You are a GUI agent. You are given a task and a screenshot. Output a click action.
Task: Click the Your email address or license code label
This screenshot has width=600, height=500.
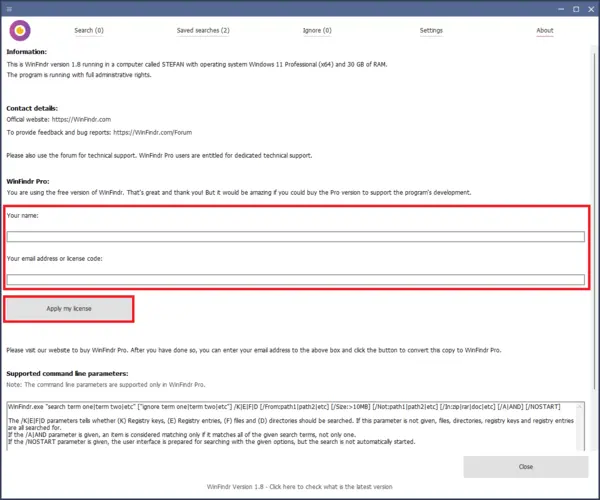(x=54, y=259)
